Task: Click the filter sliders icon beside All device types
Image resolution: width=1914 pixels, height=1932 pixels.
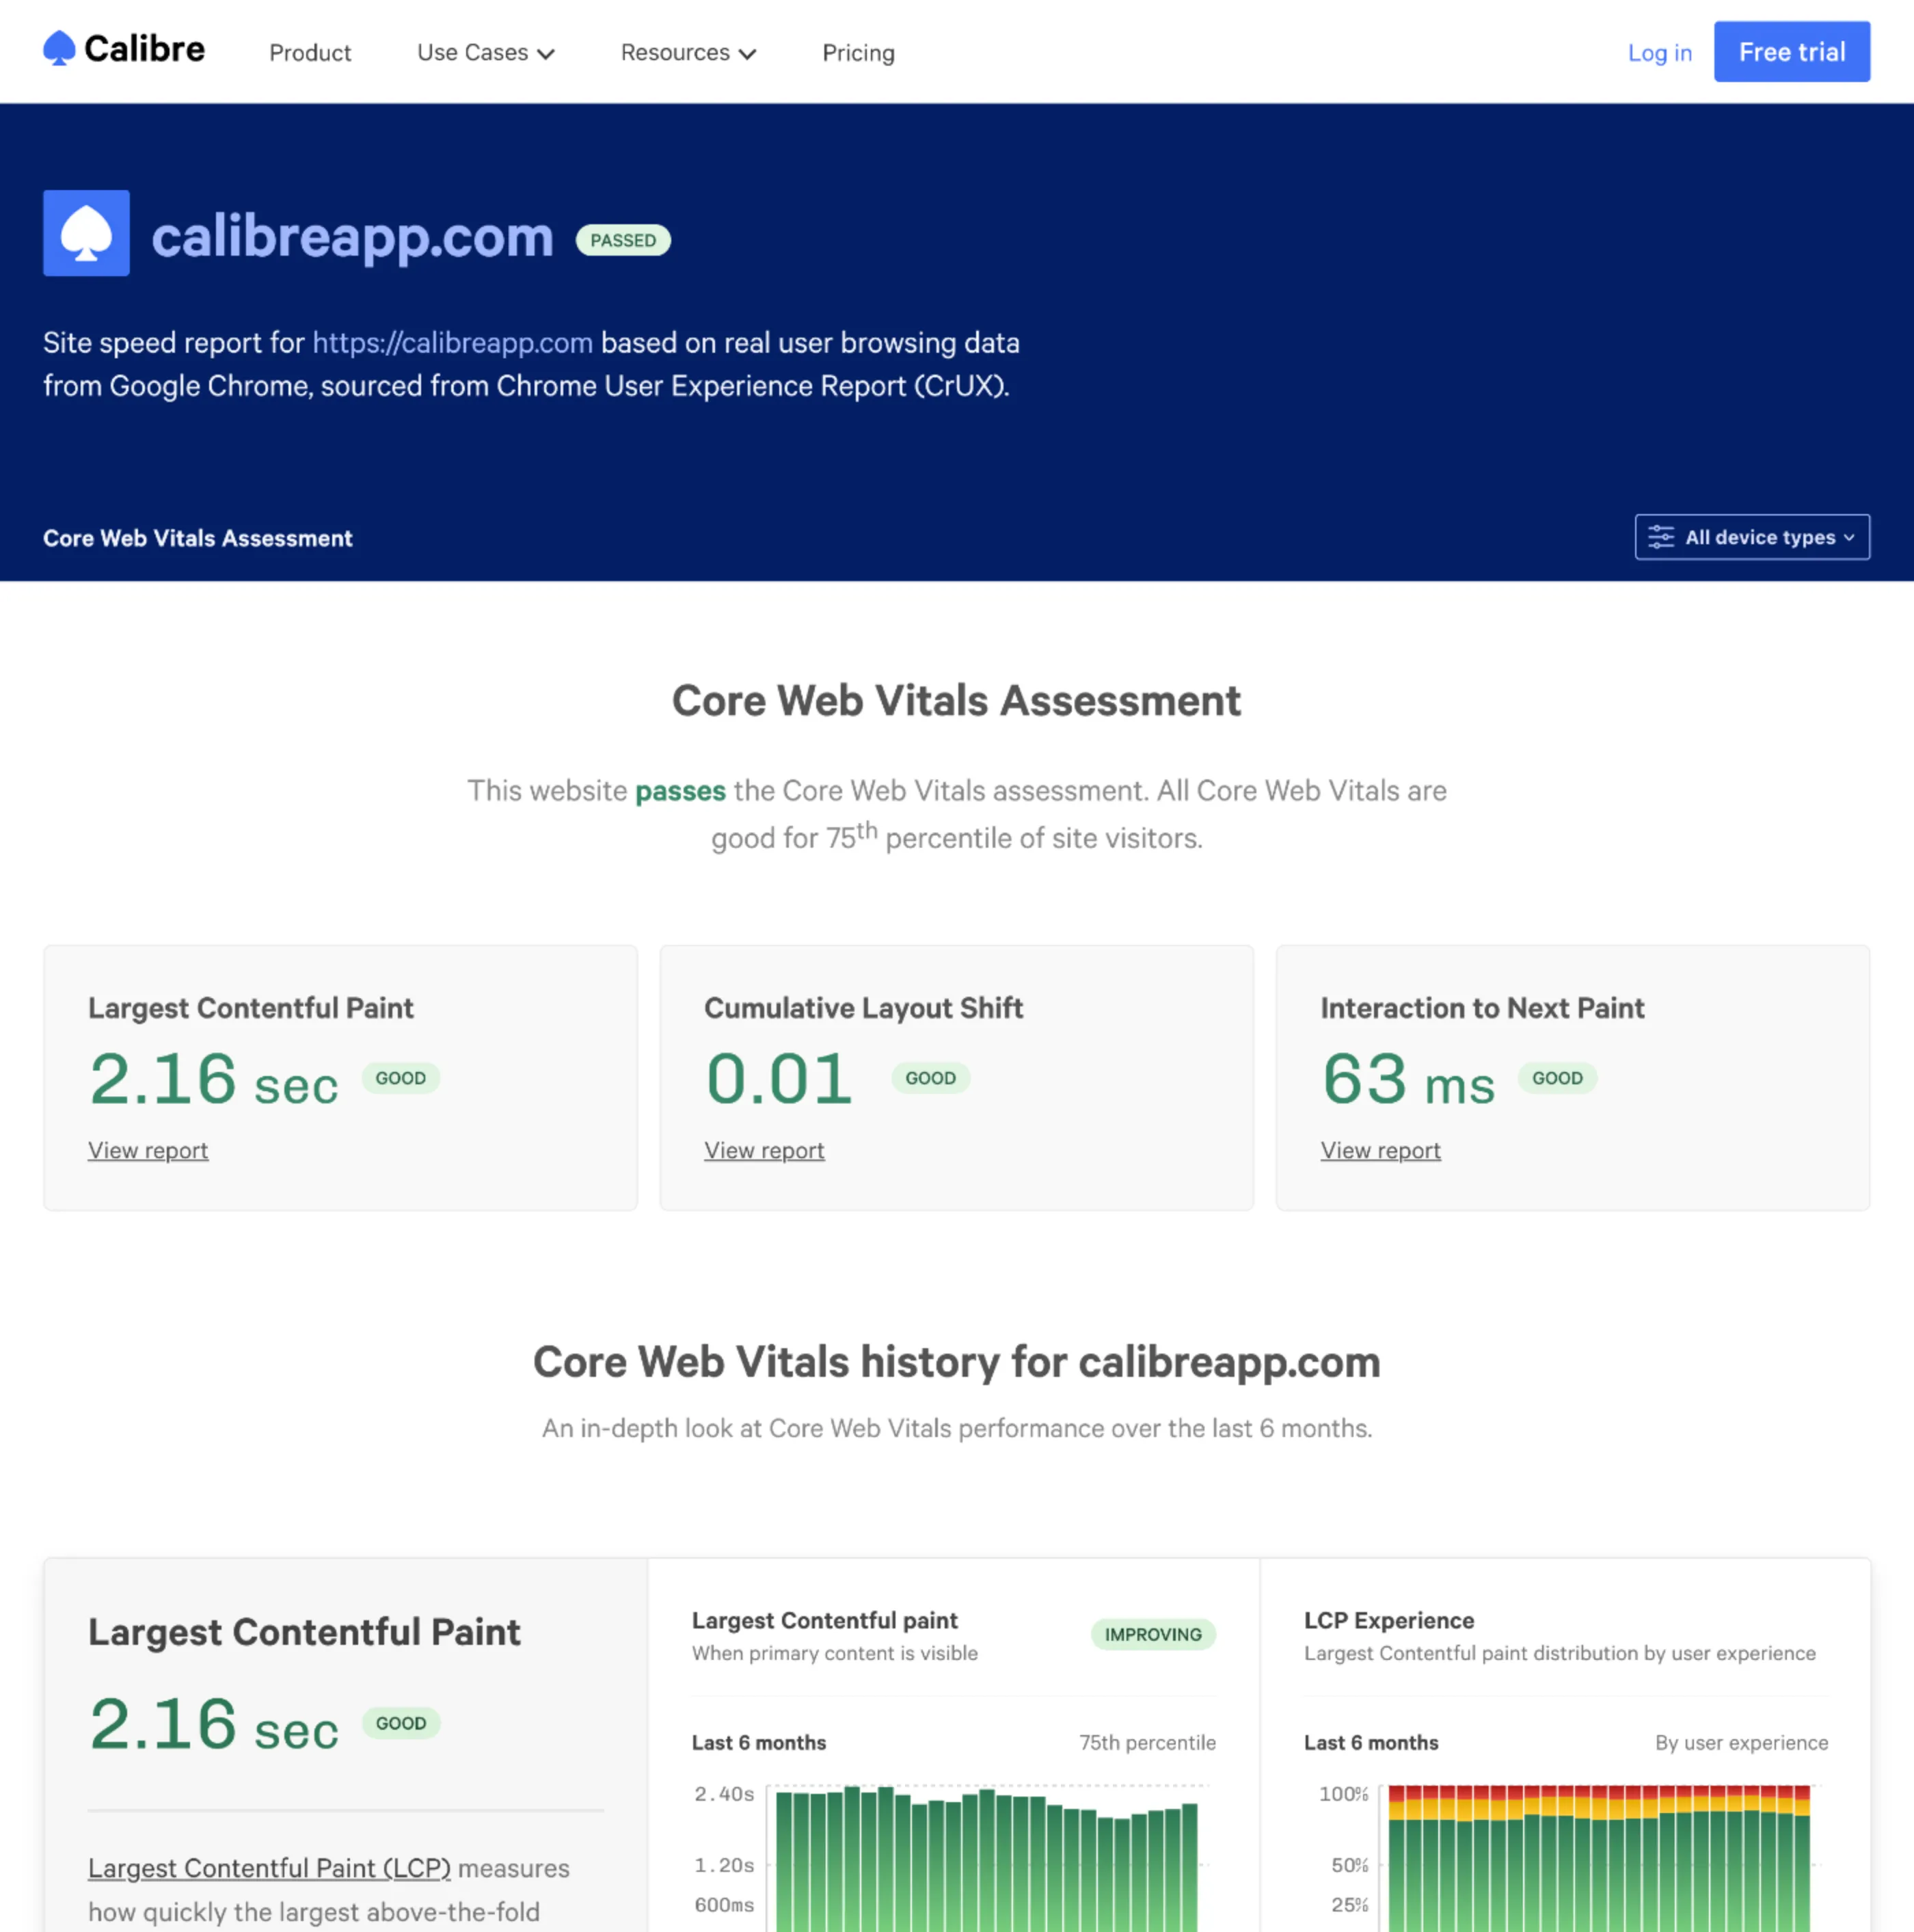Action: (x=1662, y=537)
